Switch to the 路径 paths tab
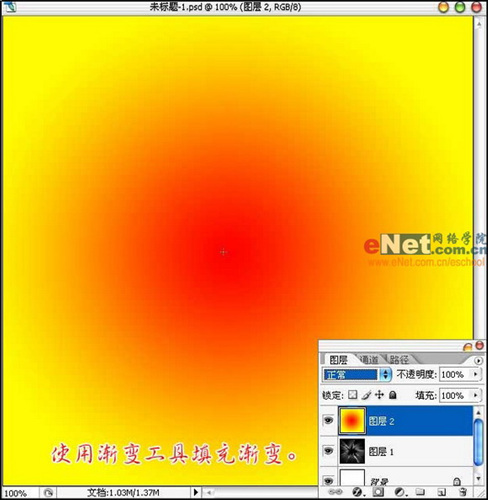Image resolution: width=488 pixels, height=500 pixels. tap(399, 360)
